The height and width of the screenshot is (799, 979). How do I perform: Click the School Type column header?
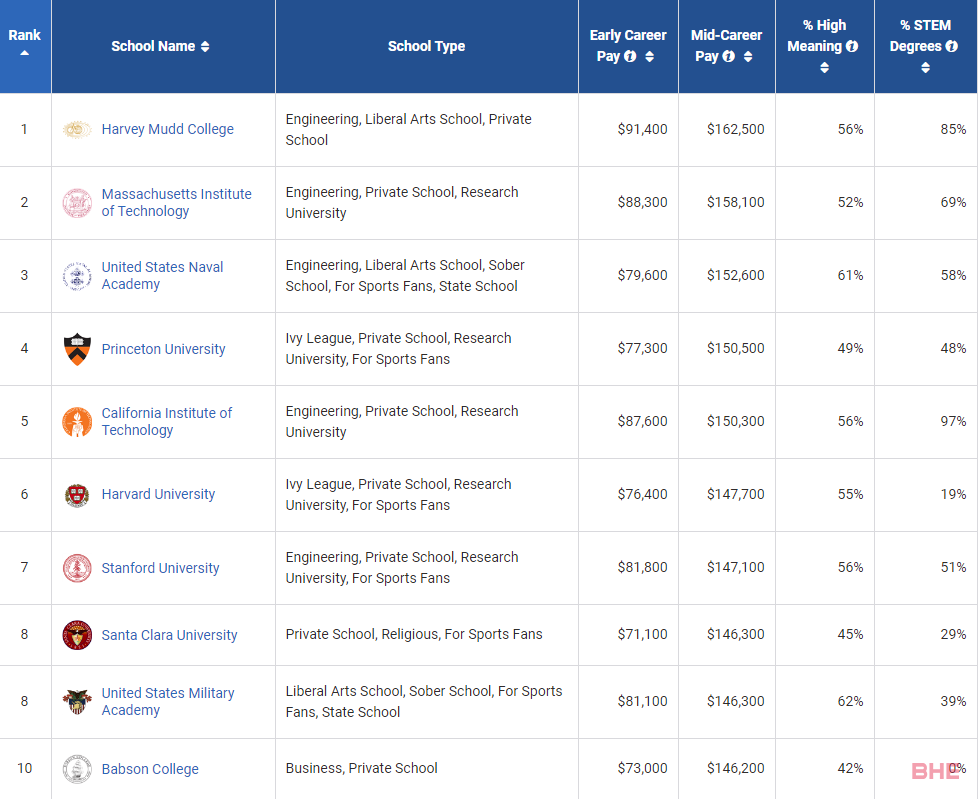pyautogui.click(x=426, y=46)
